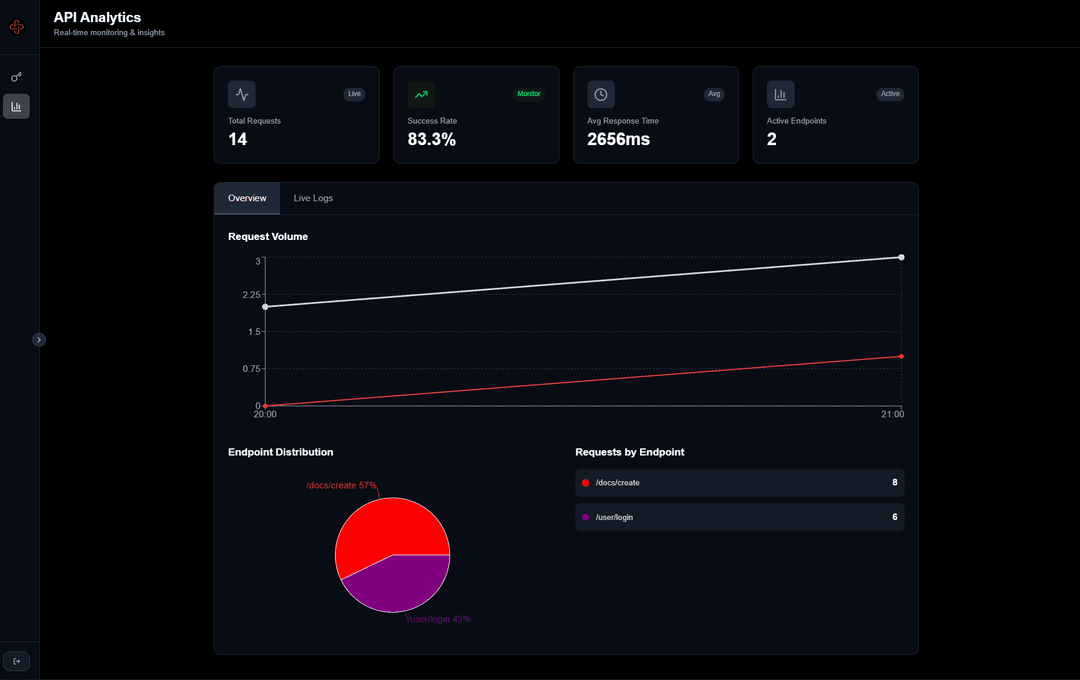Screen dimensions: 1080x680
Task: Toggle the Monitor badge on Success Rate
Action: 528,93
